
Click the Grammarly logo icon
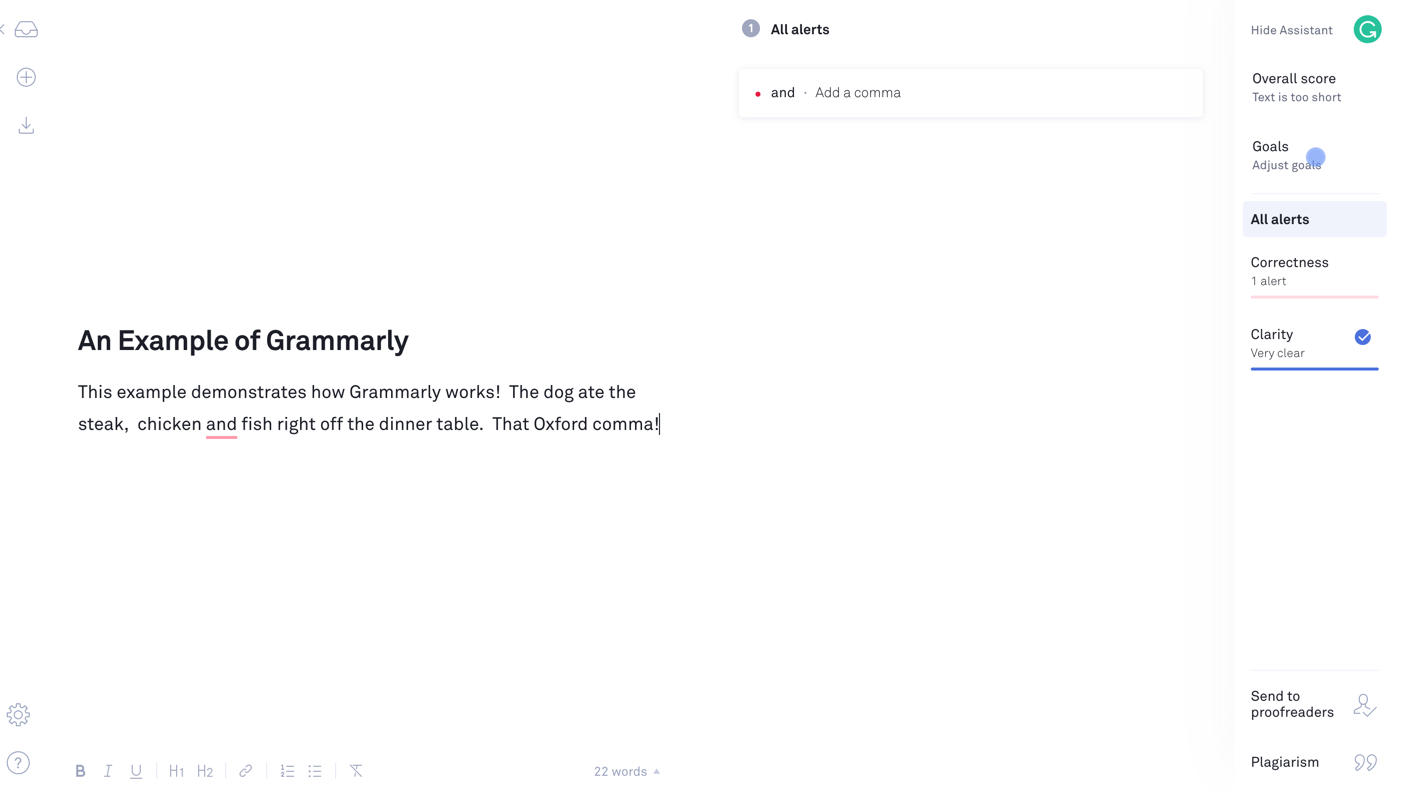[1367, 29]
